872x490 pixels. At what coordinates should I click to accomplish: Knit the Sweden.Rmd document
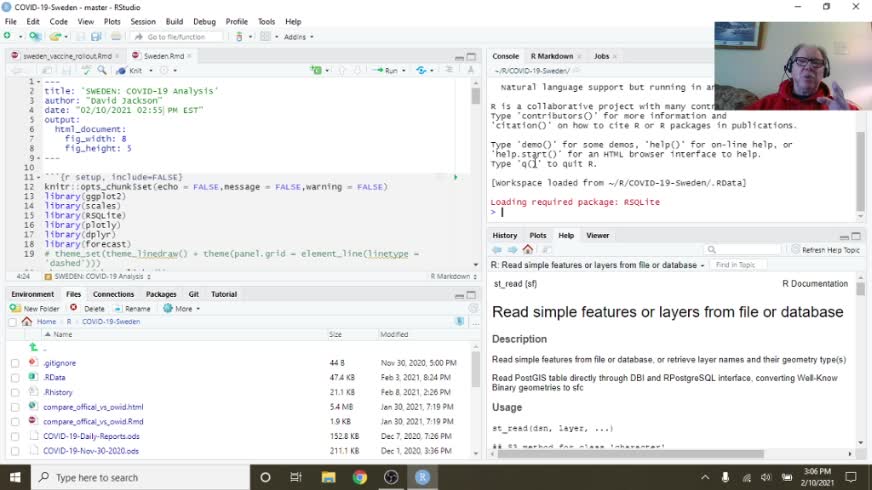click(130, 71)
